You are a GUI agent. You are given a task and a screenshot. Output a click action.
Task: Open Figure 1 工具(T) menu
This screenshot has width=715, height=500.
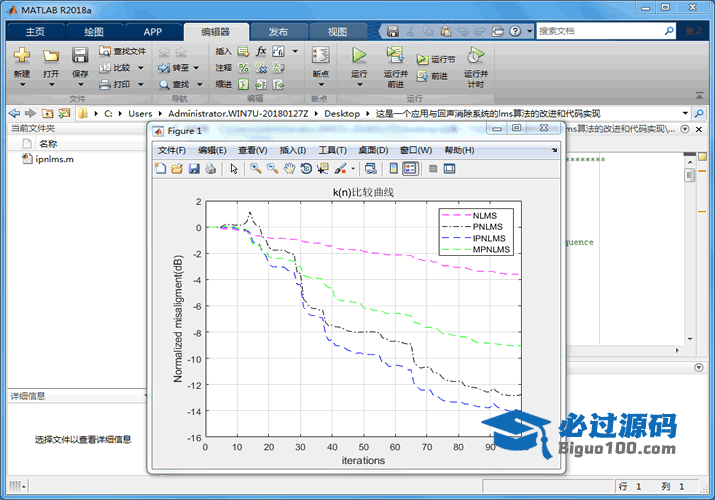332,150
